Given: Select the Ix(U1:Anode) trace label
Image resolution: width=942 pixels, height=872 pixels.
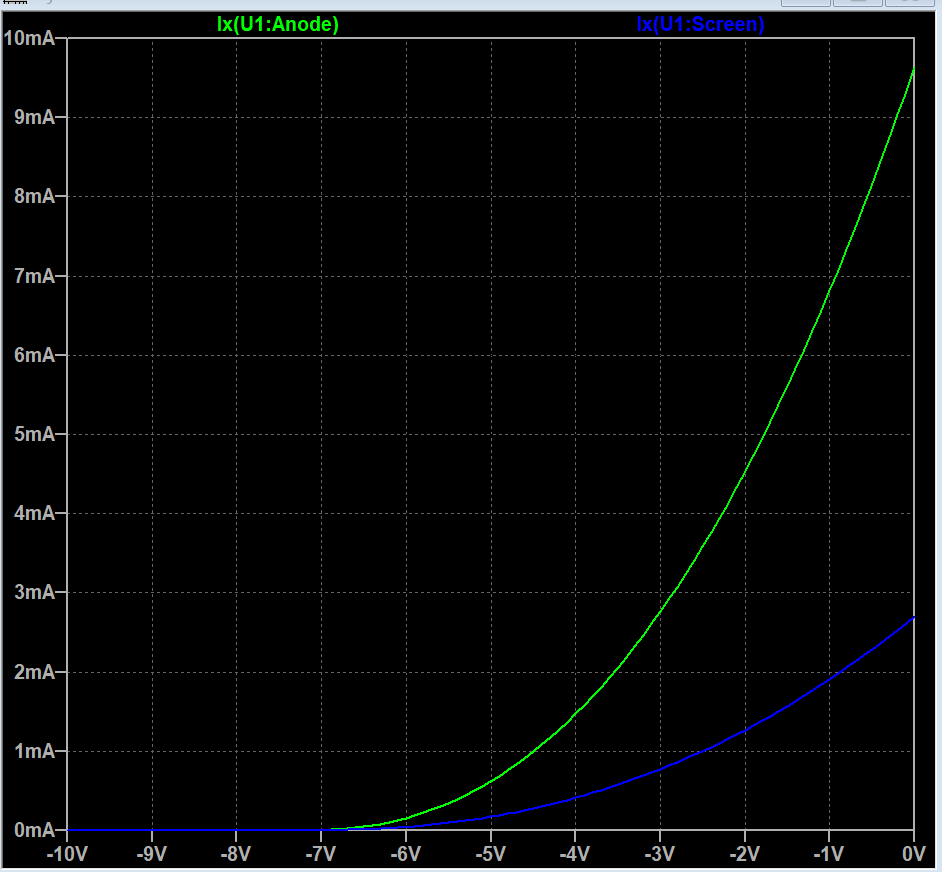Looking at the screenshot, I should click(278, 25).
